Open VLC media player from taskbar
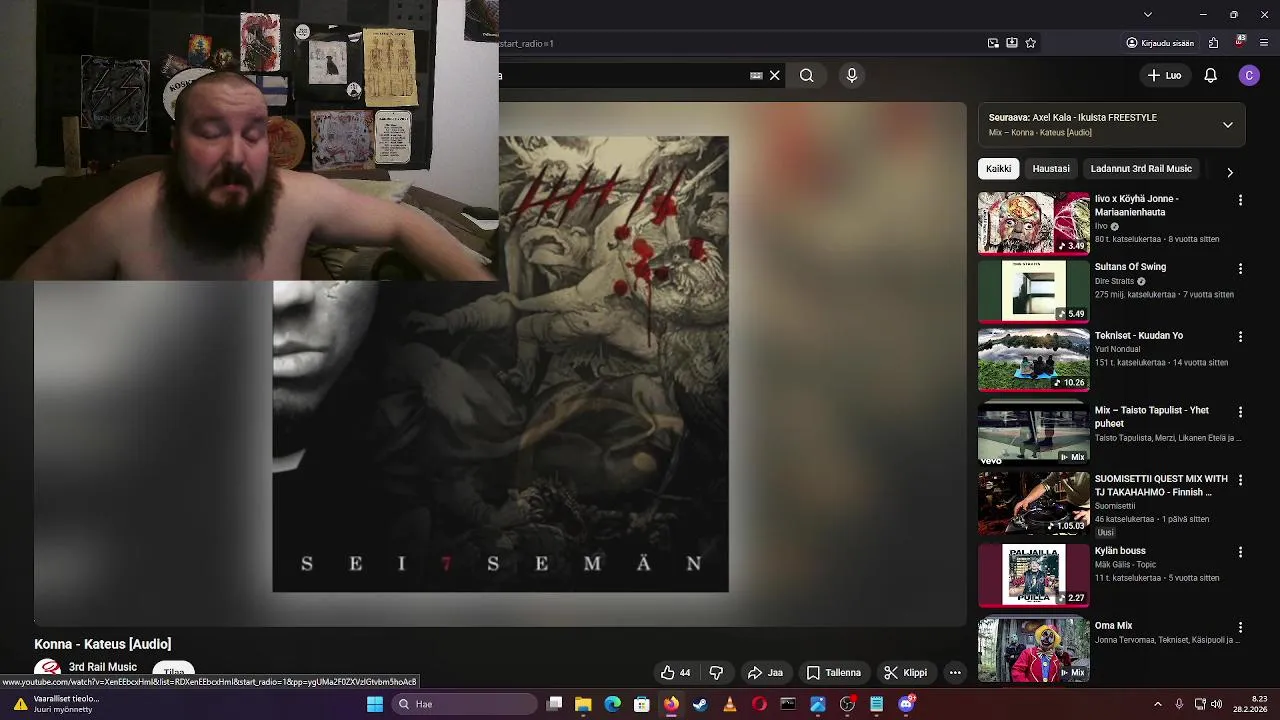Viewport: 1280px width, 720px height. (x=730, y=704)
